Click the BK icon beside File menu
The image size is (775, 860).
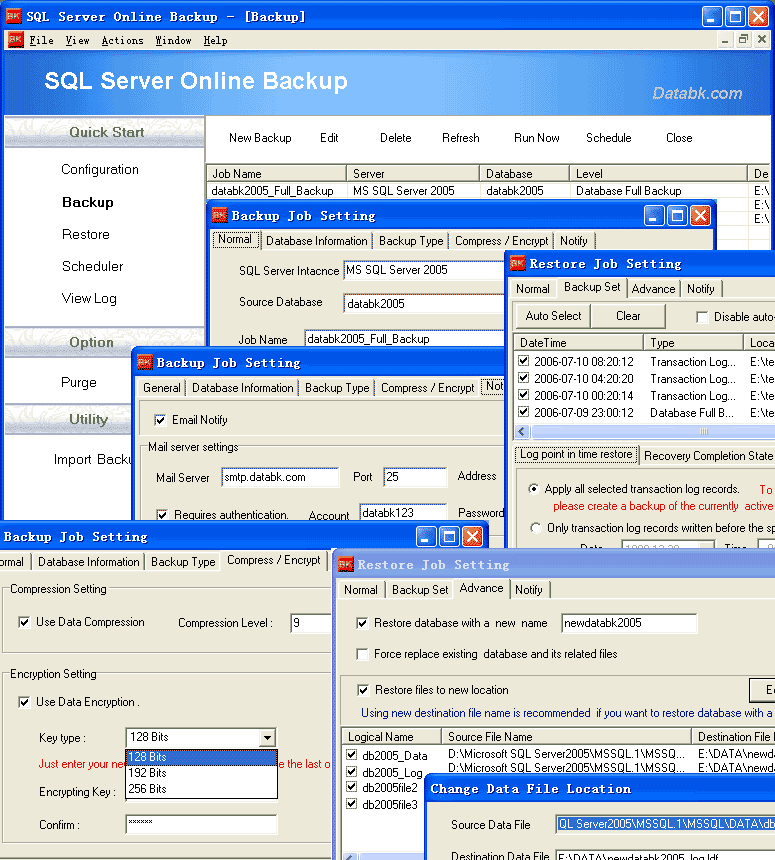pos(16,40)
